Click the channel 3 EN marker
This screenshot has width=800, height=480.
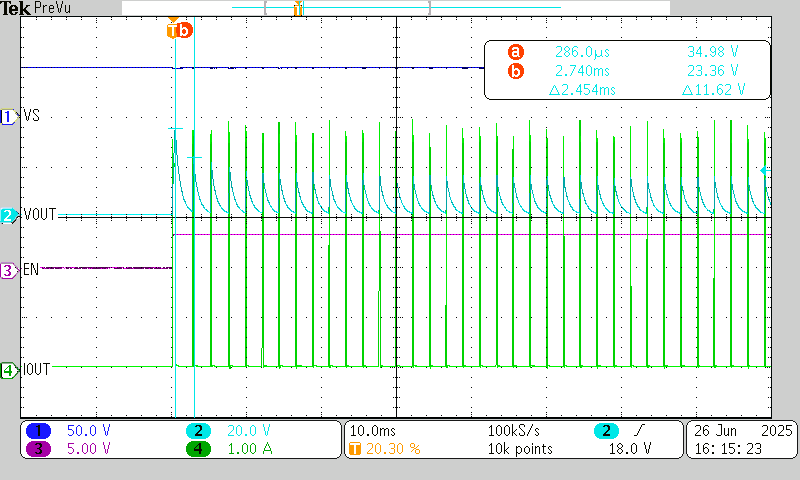coord(9,270)
